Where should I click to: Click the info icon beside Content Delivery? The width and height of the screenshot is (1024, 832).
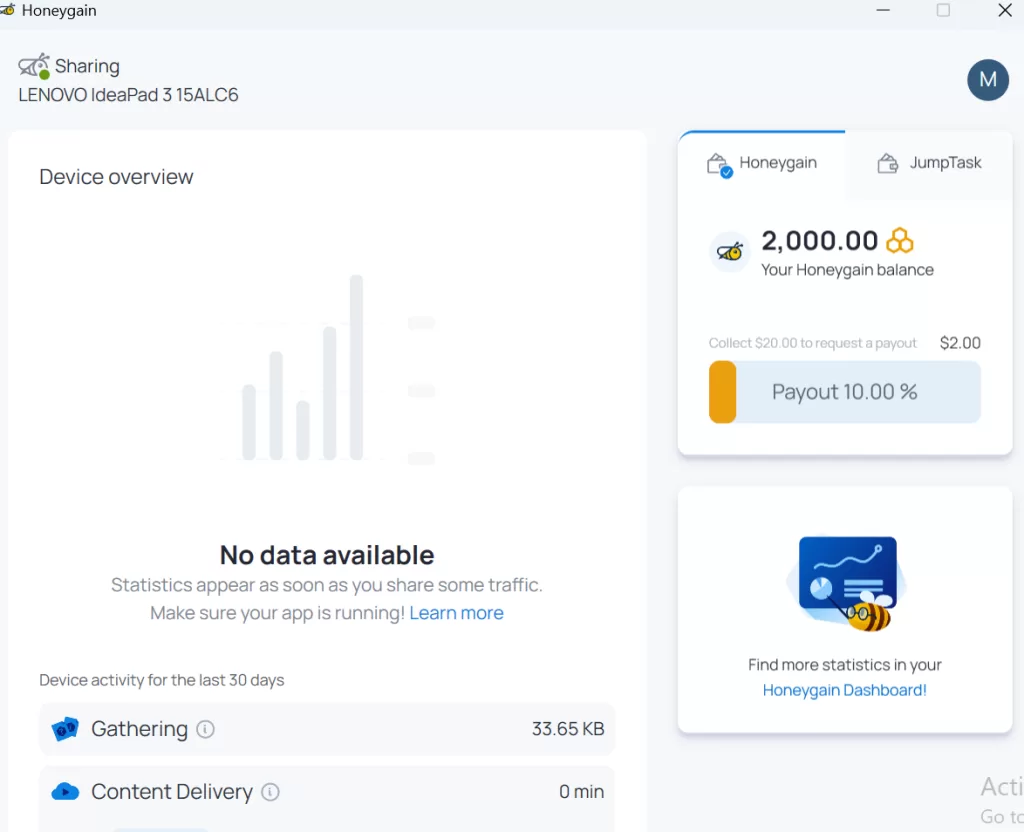(270, 792)
